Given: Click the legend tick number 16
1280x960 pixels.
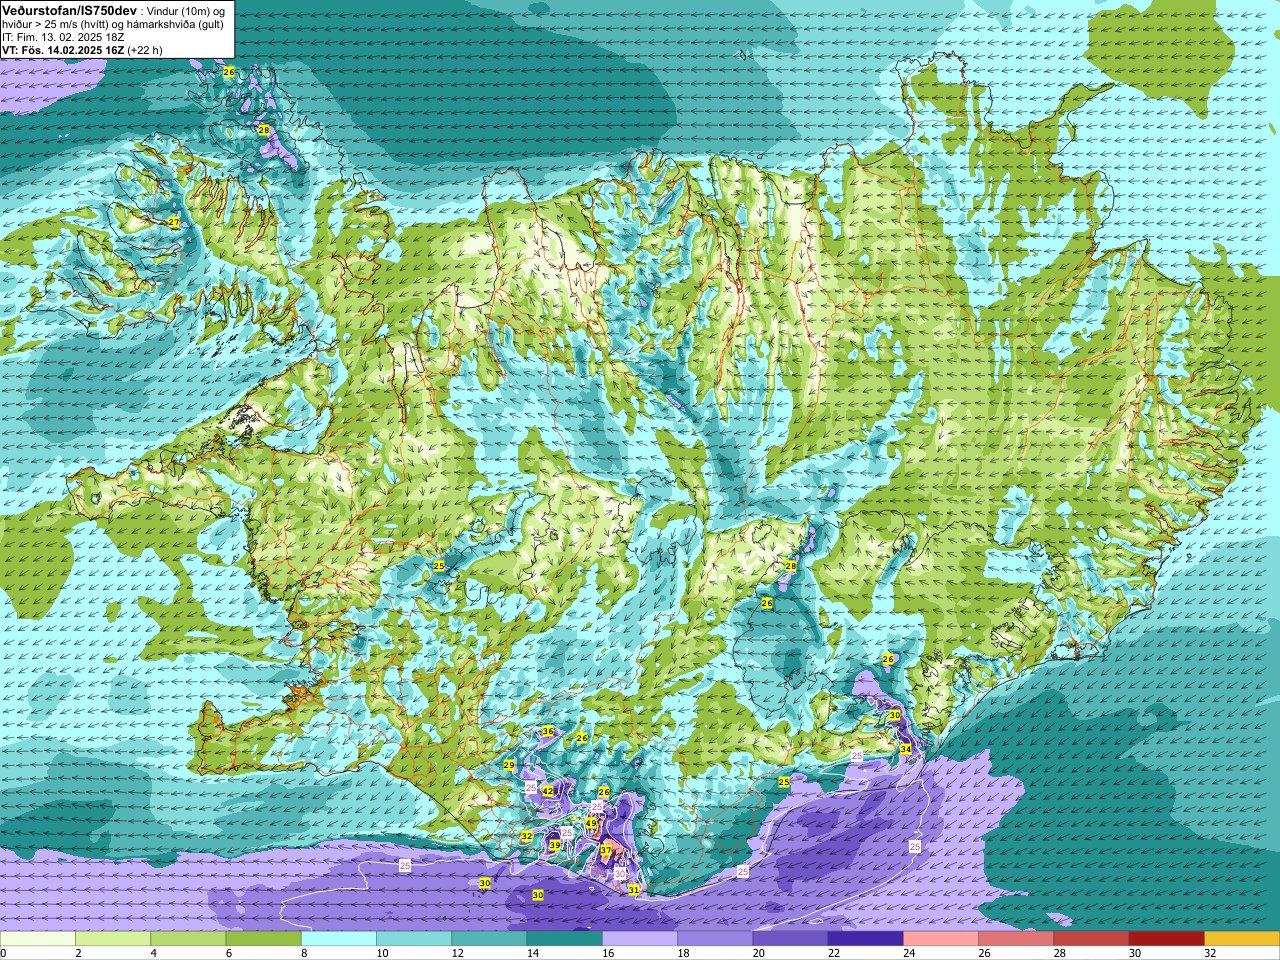Looking at the screenshot, I should [x=608, y=953].
